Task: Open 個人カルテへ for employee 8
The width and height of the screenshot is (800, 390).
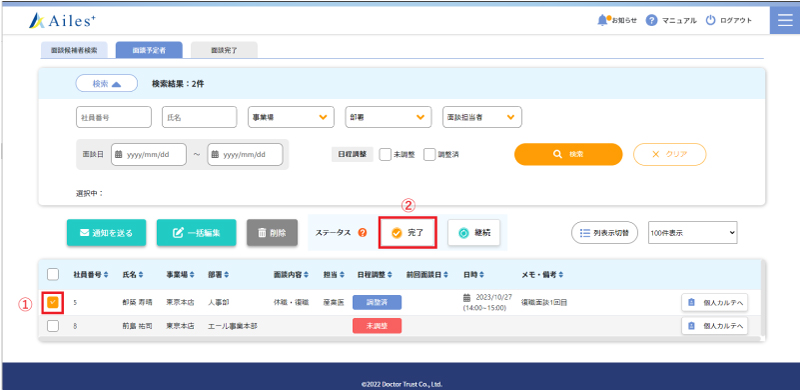Action: [x=715, y=326]
